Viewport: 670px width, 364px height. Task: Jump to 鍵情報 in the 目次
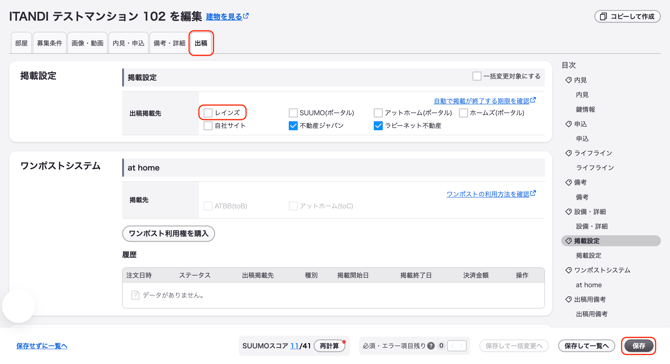[585, 109]
